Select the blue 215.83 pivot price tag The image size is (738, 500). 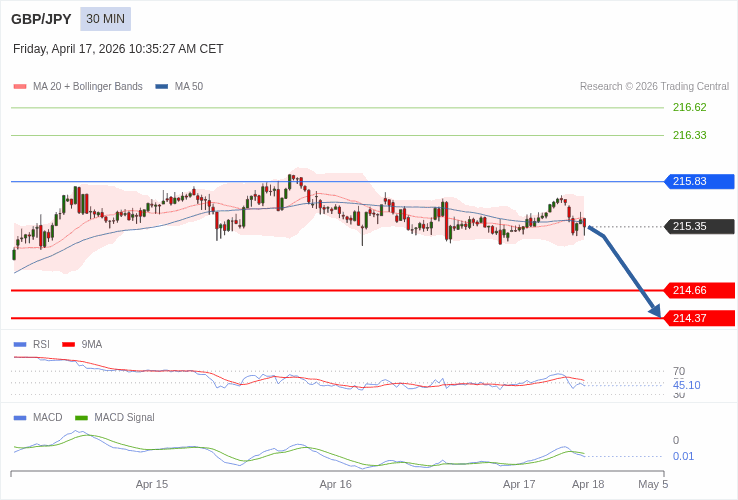[x=699, y=181]
